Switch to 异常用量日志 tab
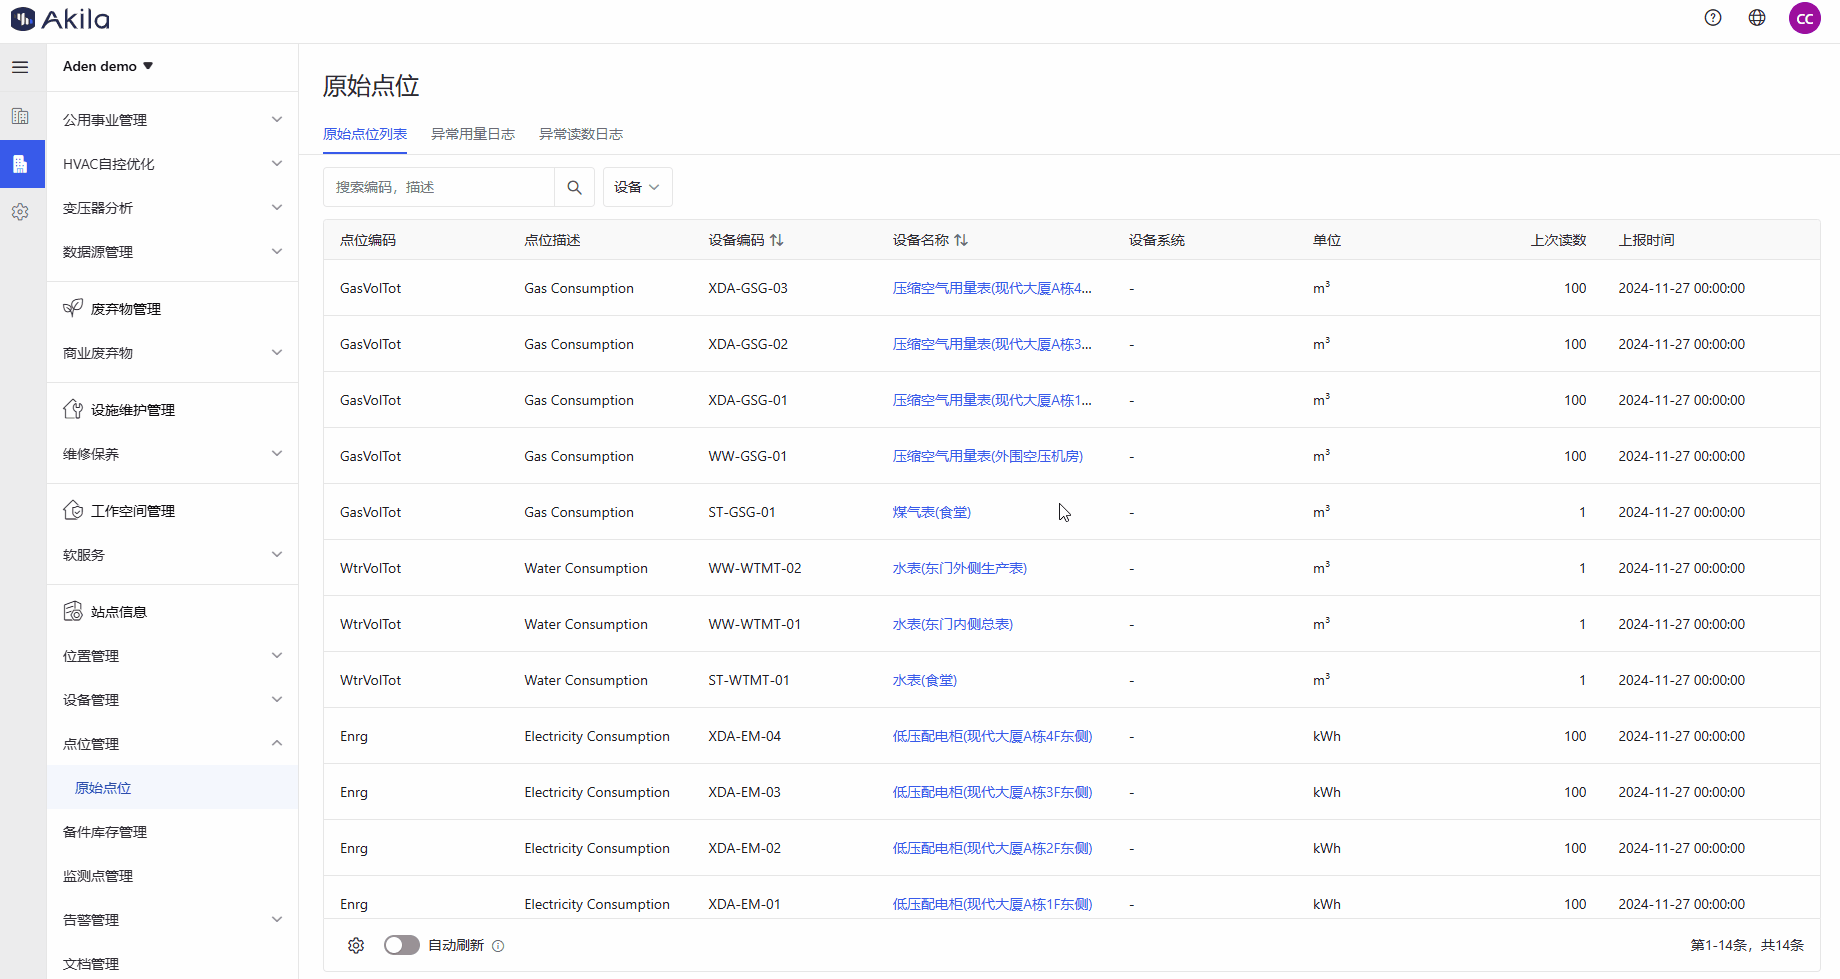 [473, 134]
